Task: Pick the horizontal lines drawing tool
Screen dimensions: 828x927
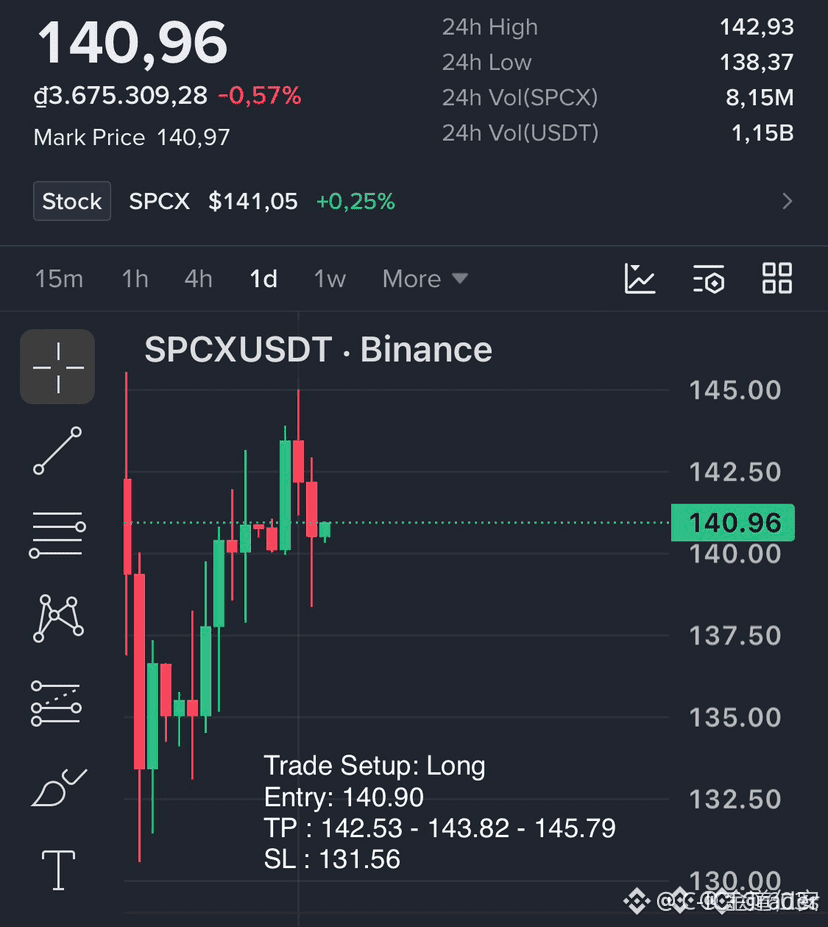Action: tap(57, 534)
